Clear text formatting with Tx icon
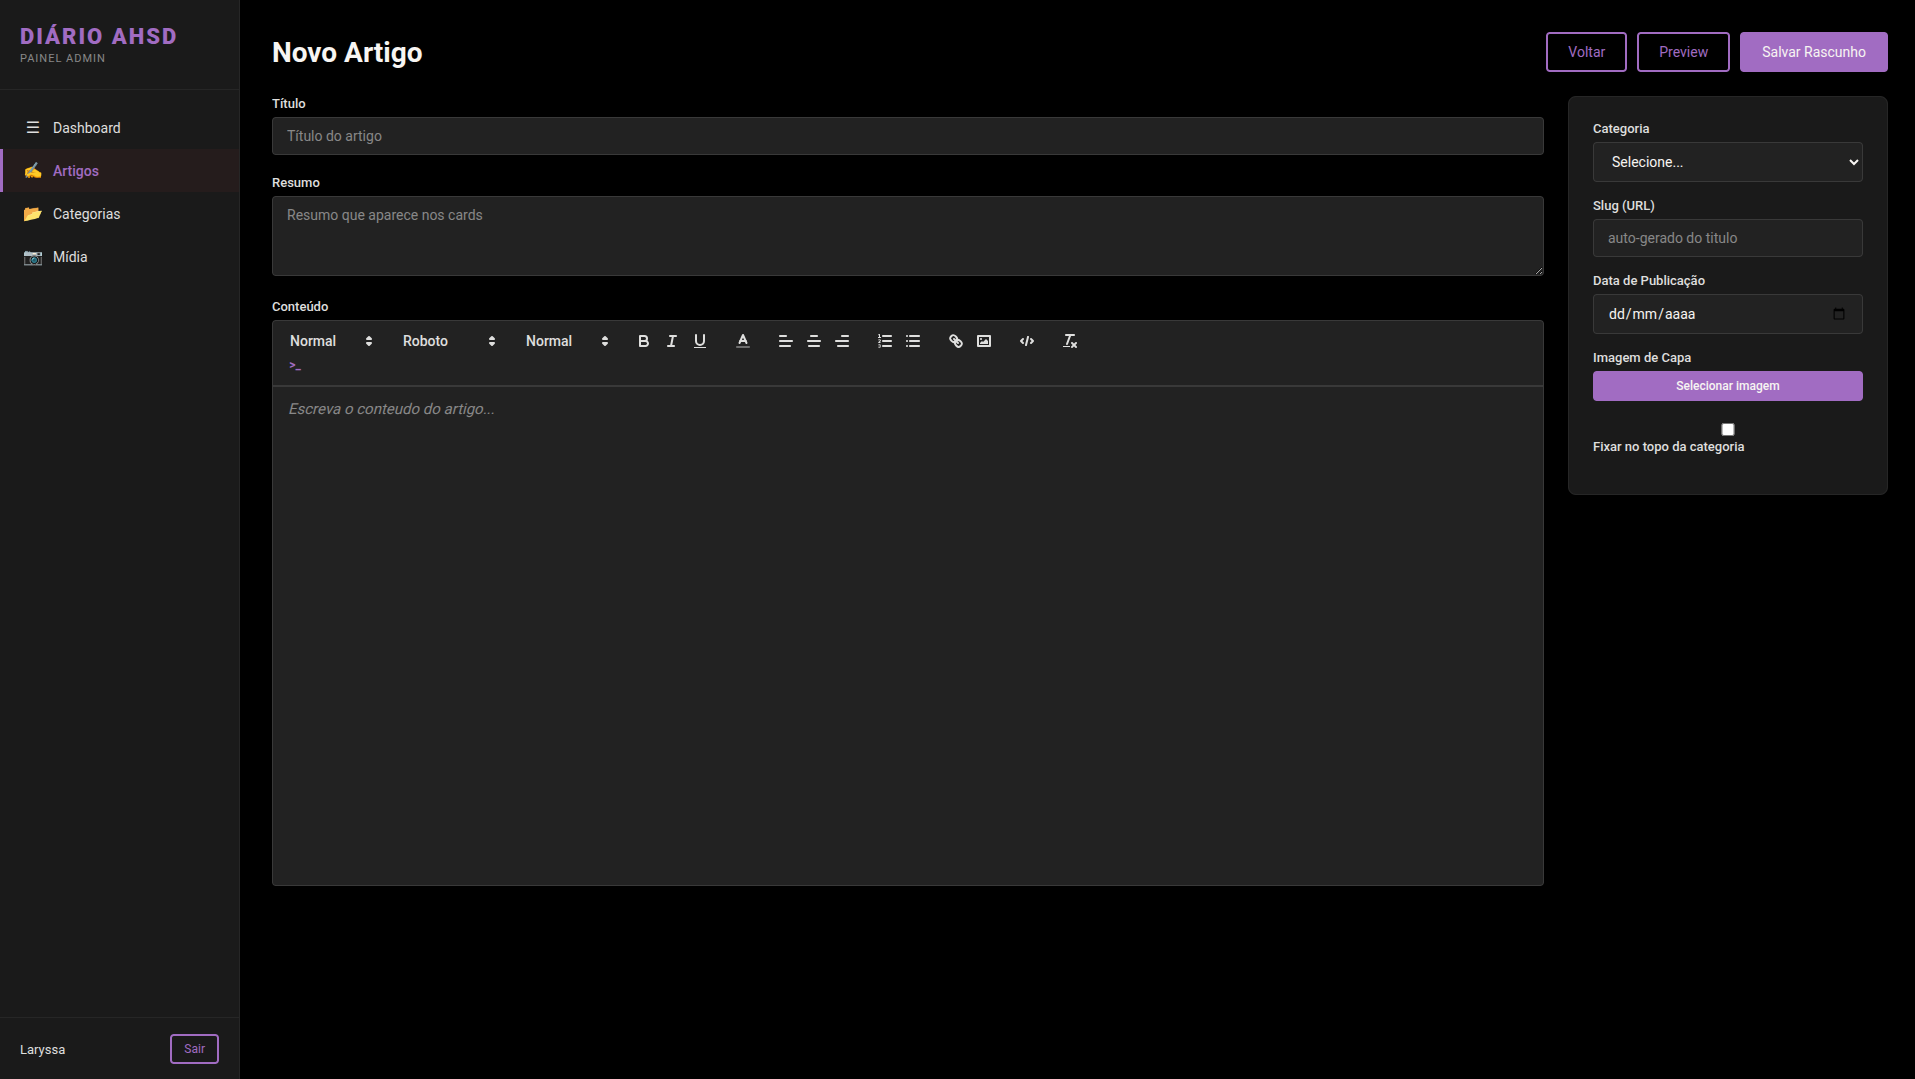The image size is (1915, 1079). (1070, 341)
